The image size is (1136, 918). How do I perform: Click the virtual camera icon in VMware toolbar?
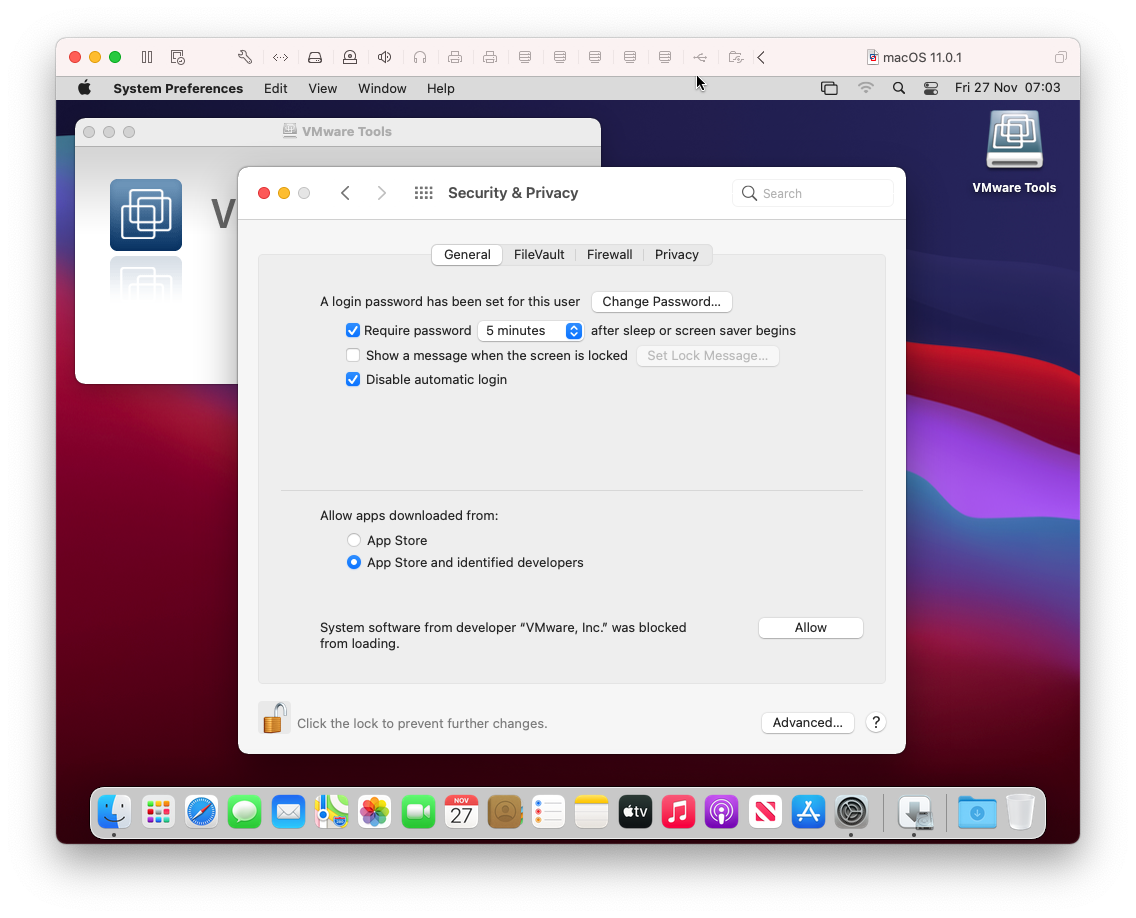pos(350,57)
